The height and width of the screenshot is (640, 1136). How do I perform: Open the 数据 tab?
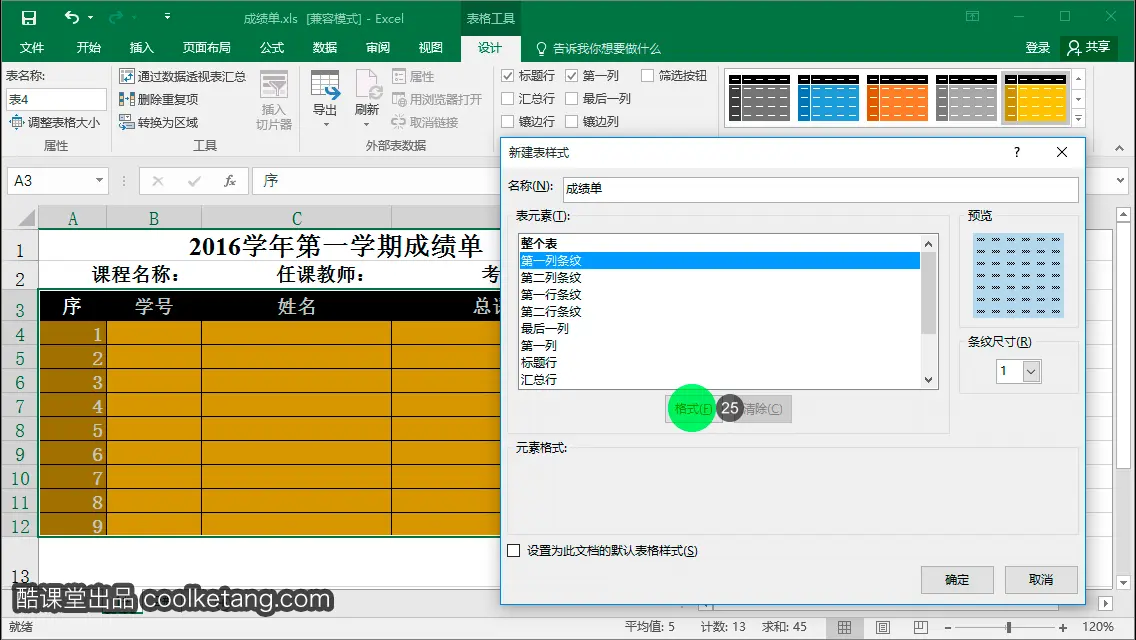coord(325,48)
